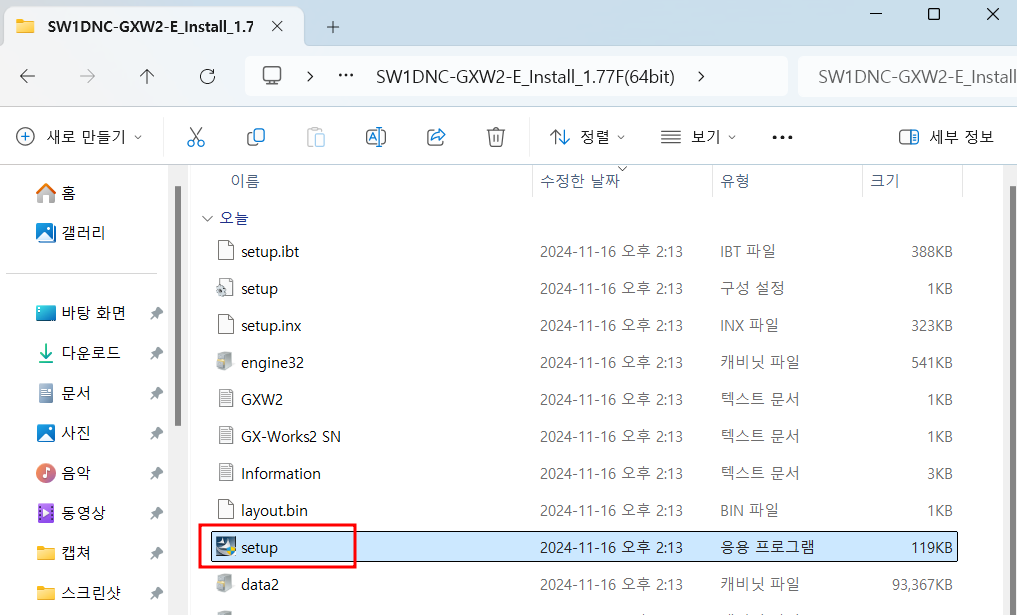Close the SW1DNC-GXW2-E_Install tab
This screenshot has width=1017, height=615.
click(x=277, y=27)
